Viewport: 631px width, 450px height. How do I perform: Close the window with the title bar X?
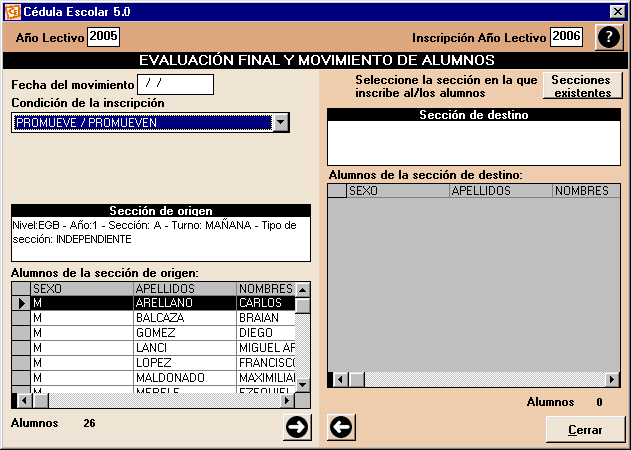click(x=618, y=12)
